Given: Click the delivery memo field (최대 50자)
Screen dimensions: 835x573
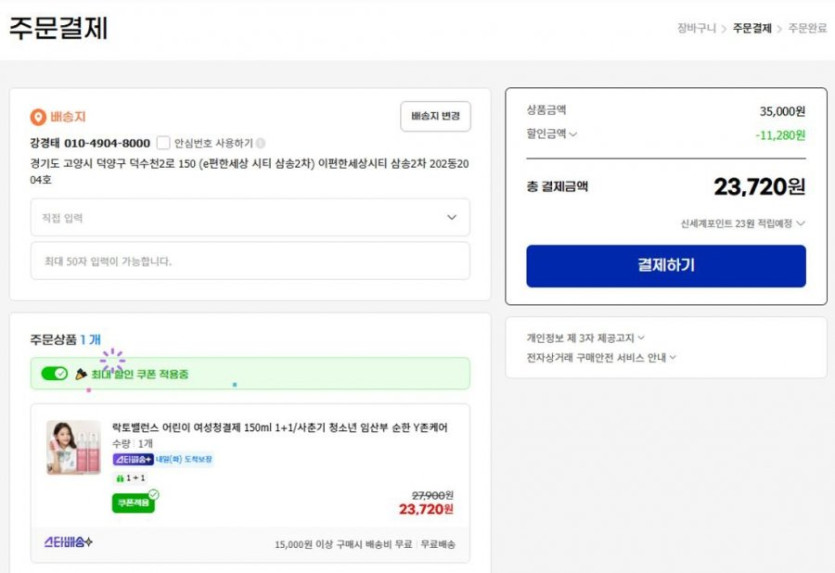Looking at the screenshot, I should [250, 261].
